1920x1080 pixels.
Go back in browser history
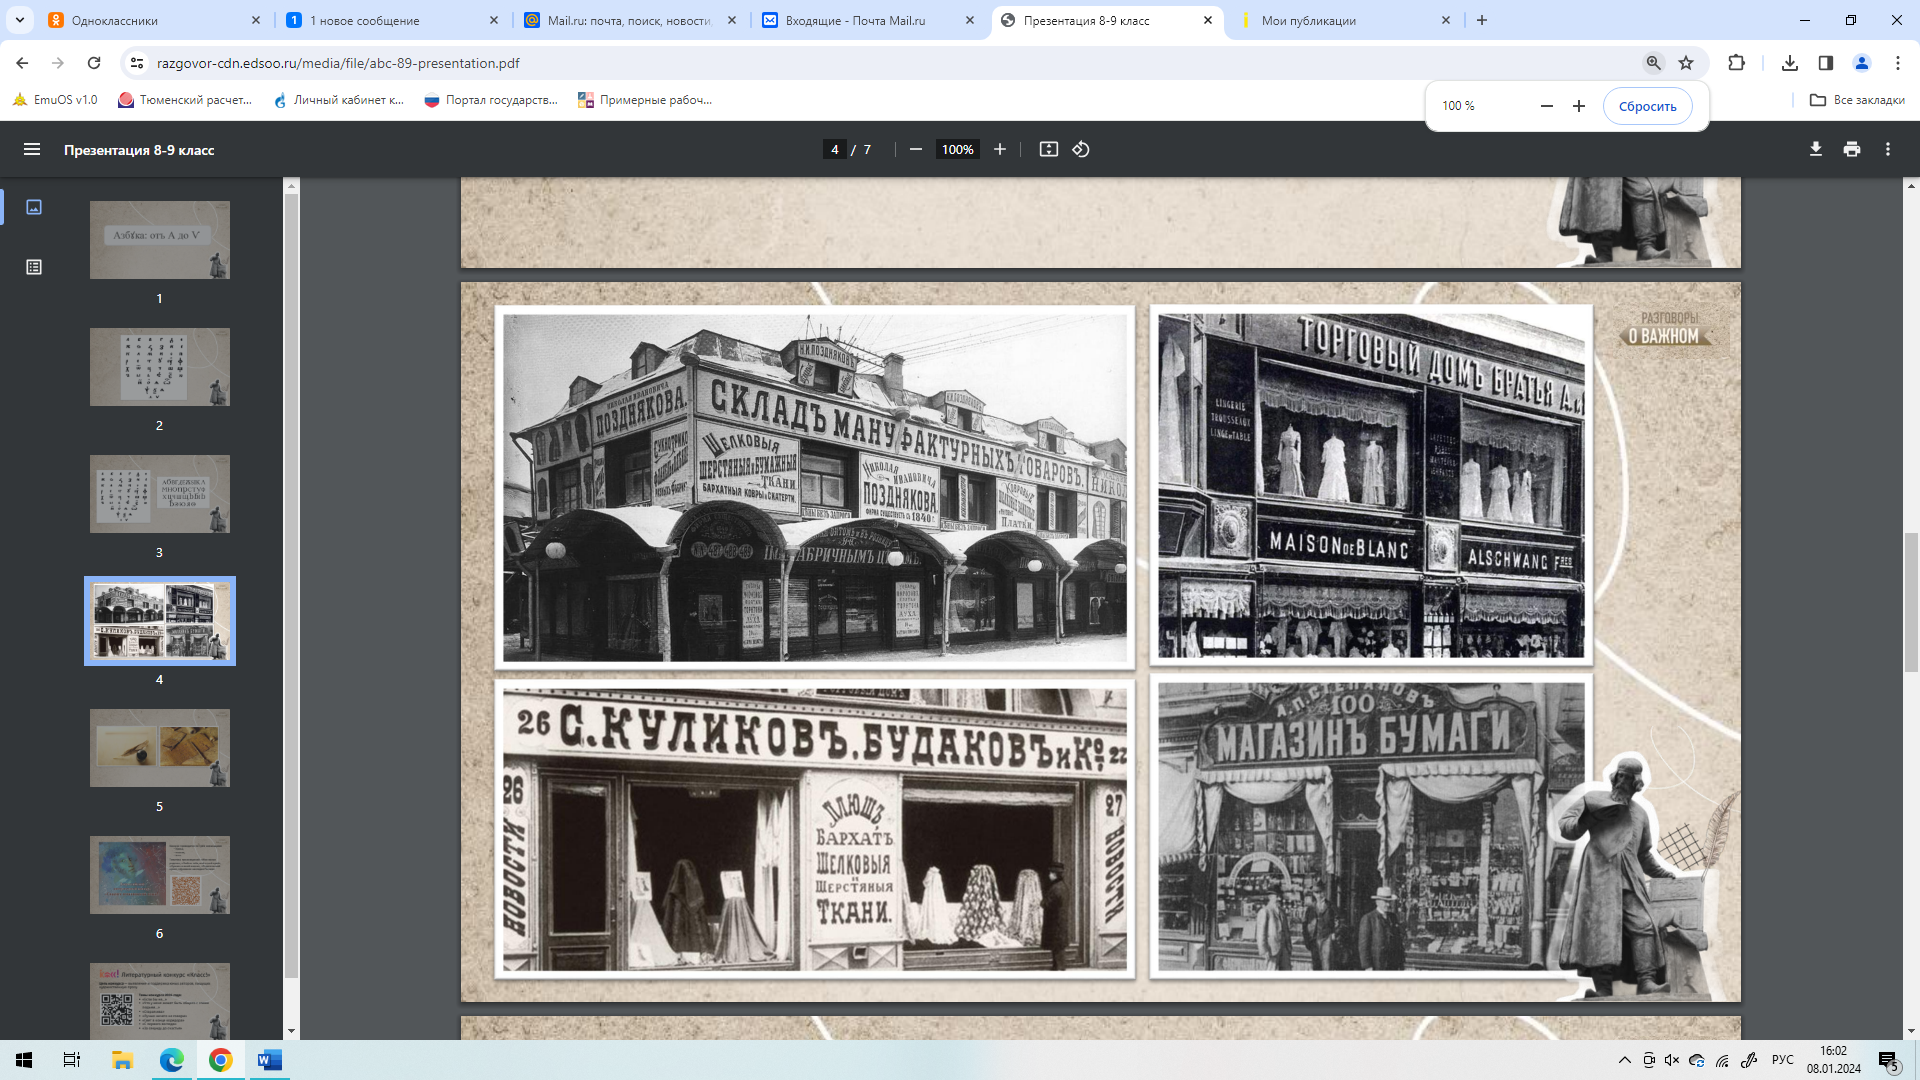[22, 63]
